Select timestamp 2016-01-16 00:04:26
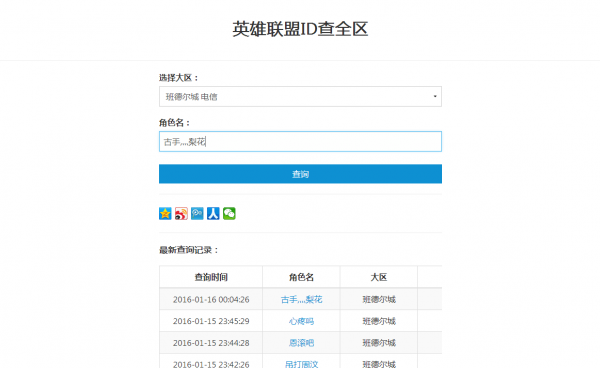This screenshot has width=600, height=368. [211, 300]
